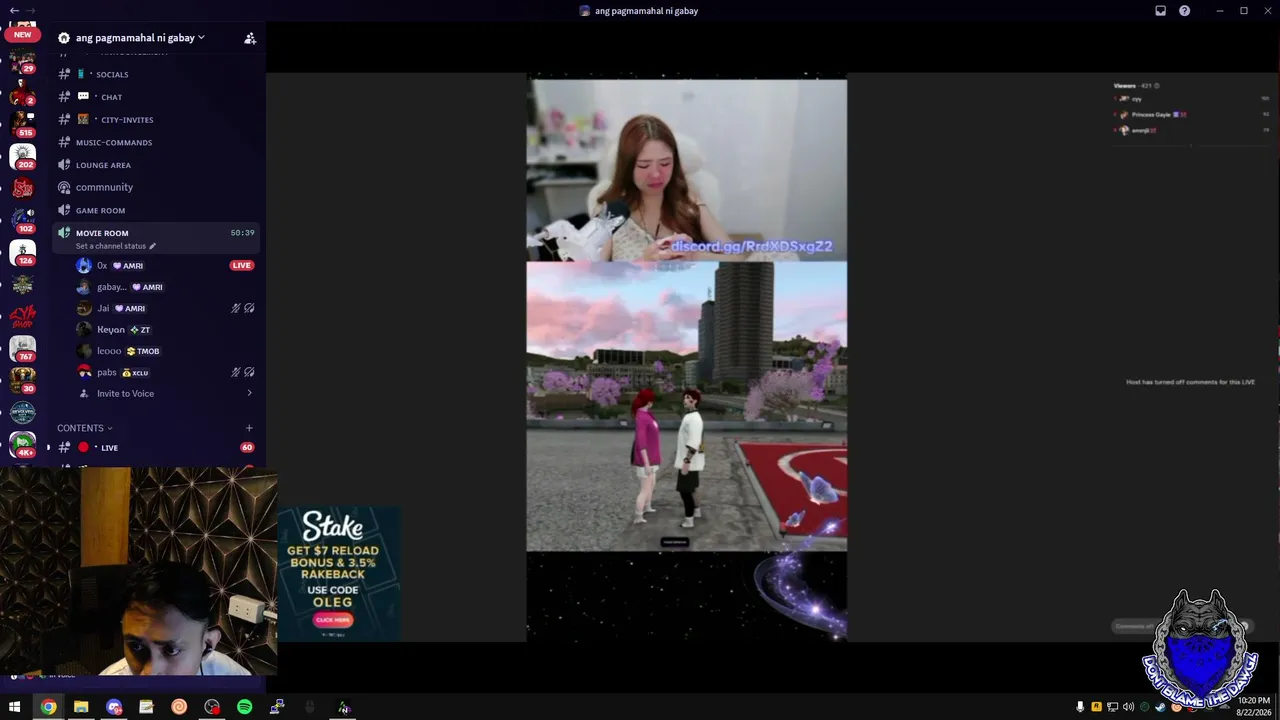Open the Discord inbox icon in title bar
The width and height of the screenshot is (1280, 720).
tap(1160, 11)
